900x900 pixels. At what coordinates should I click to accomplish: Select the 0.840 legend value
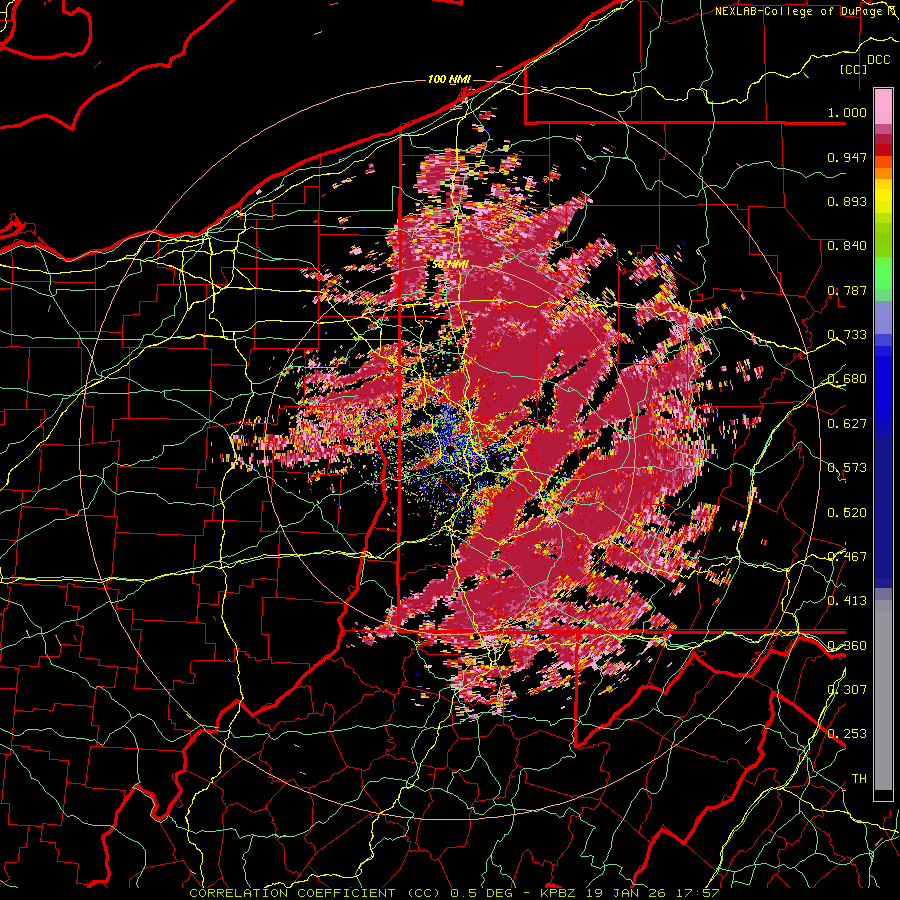point(847,246)
